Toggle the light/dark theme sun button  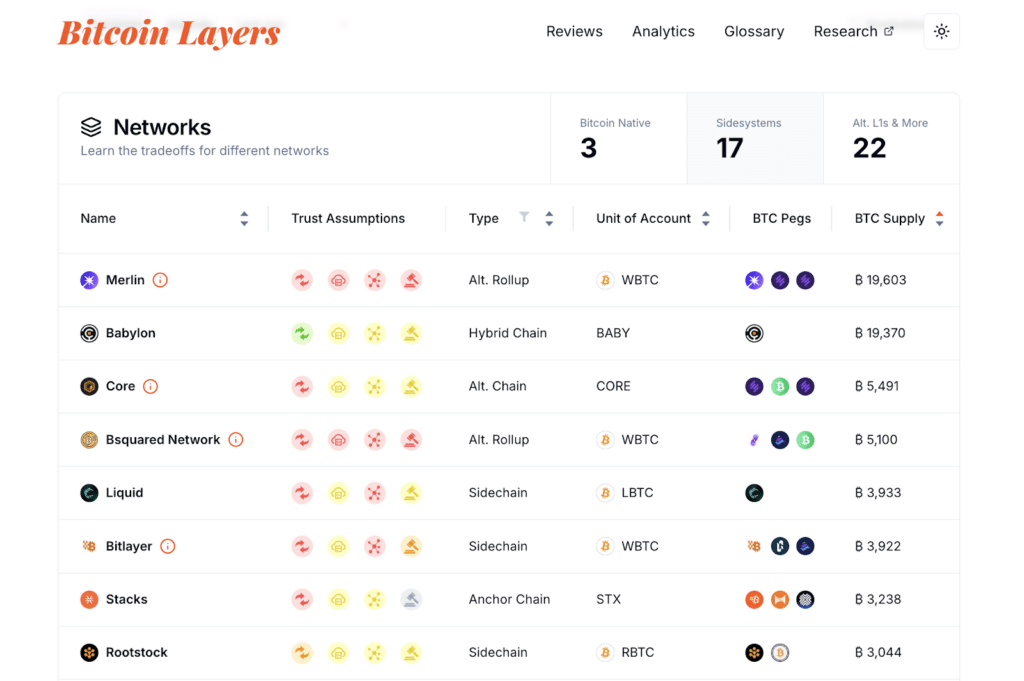coord(941,31)
